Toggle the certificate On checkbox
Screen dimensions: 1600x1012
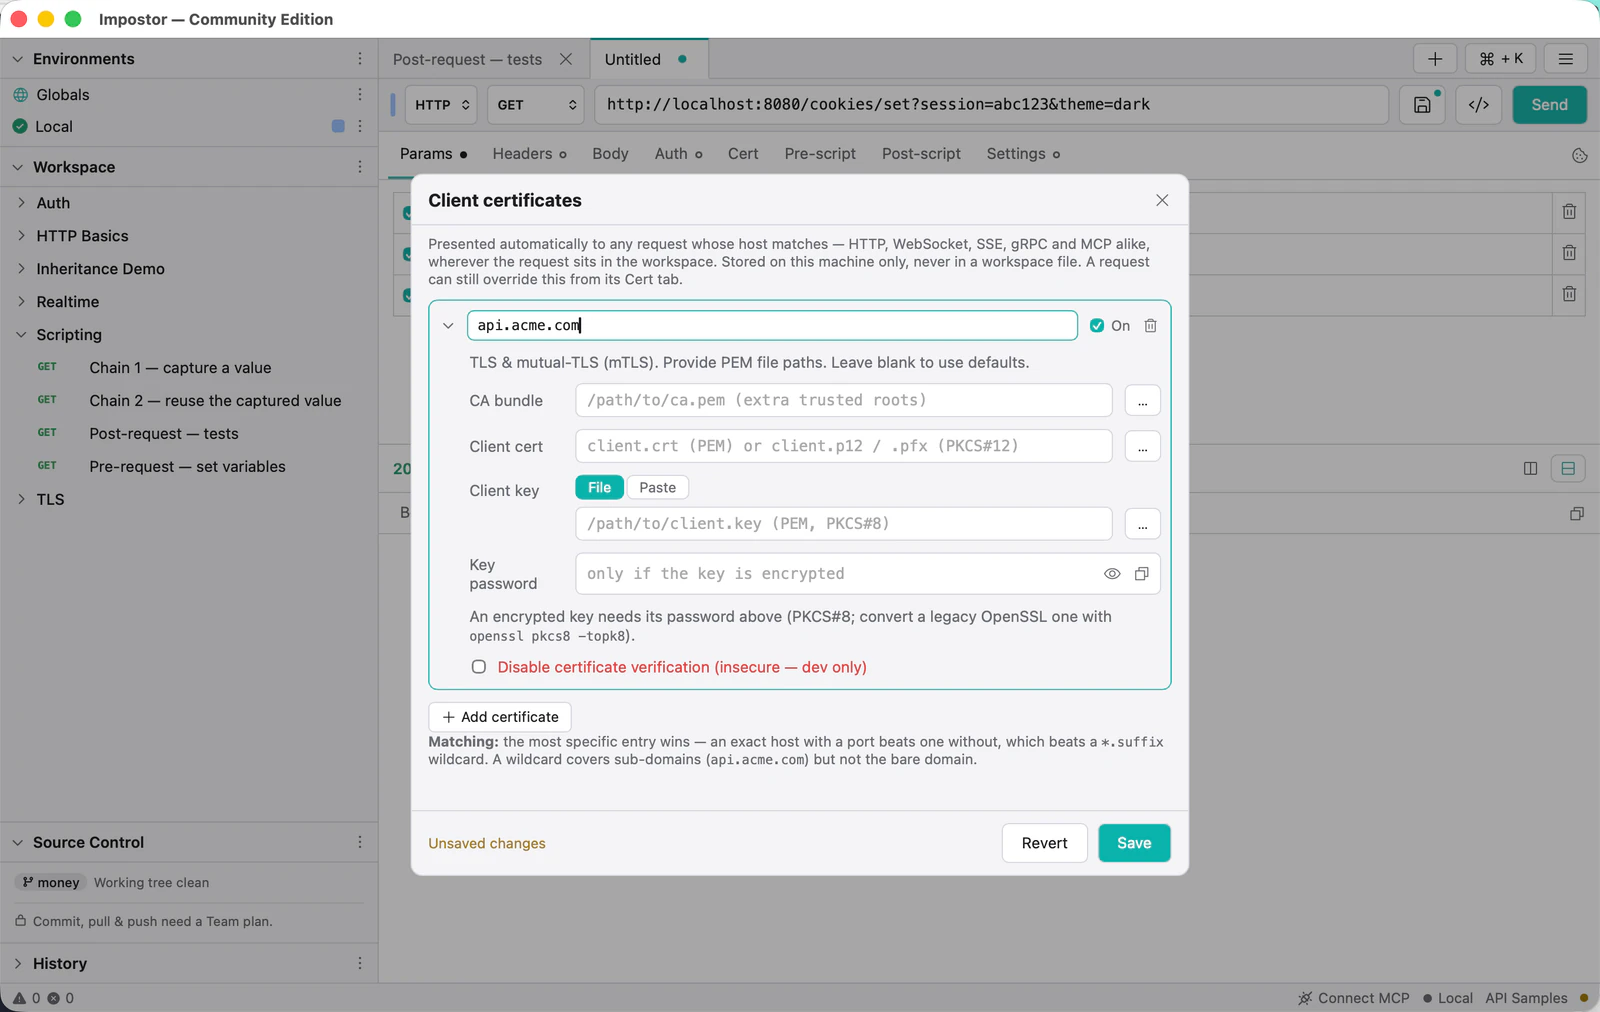pos(1097,326)
